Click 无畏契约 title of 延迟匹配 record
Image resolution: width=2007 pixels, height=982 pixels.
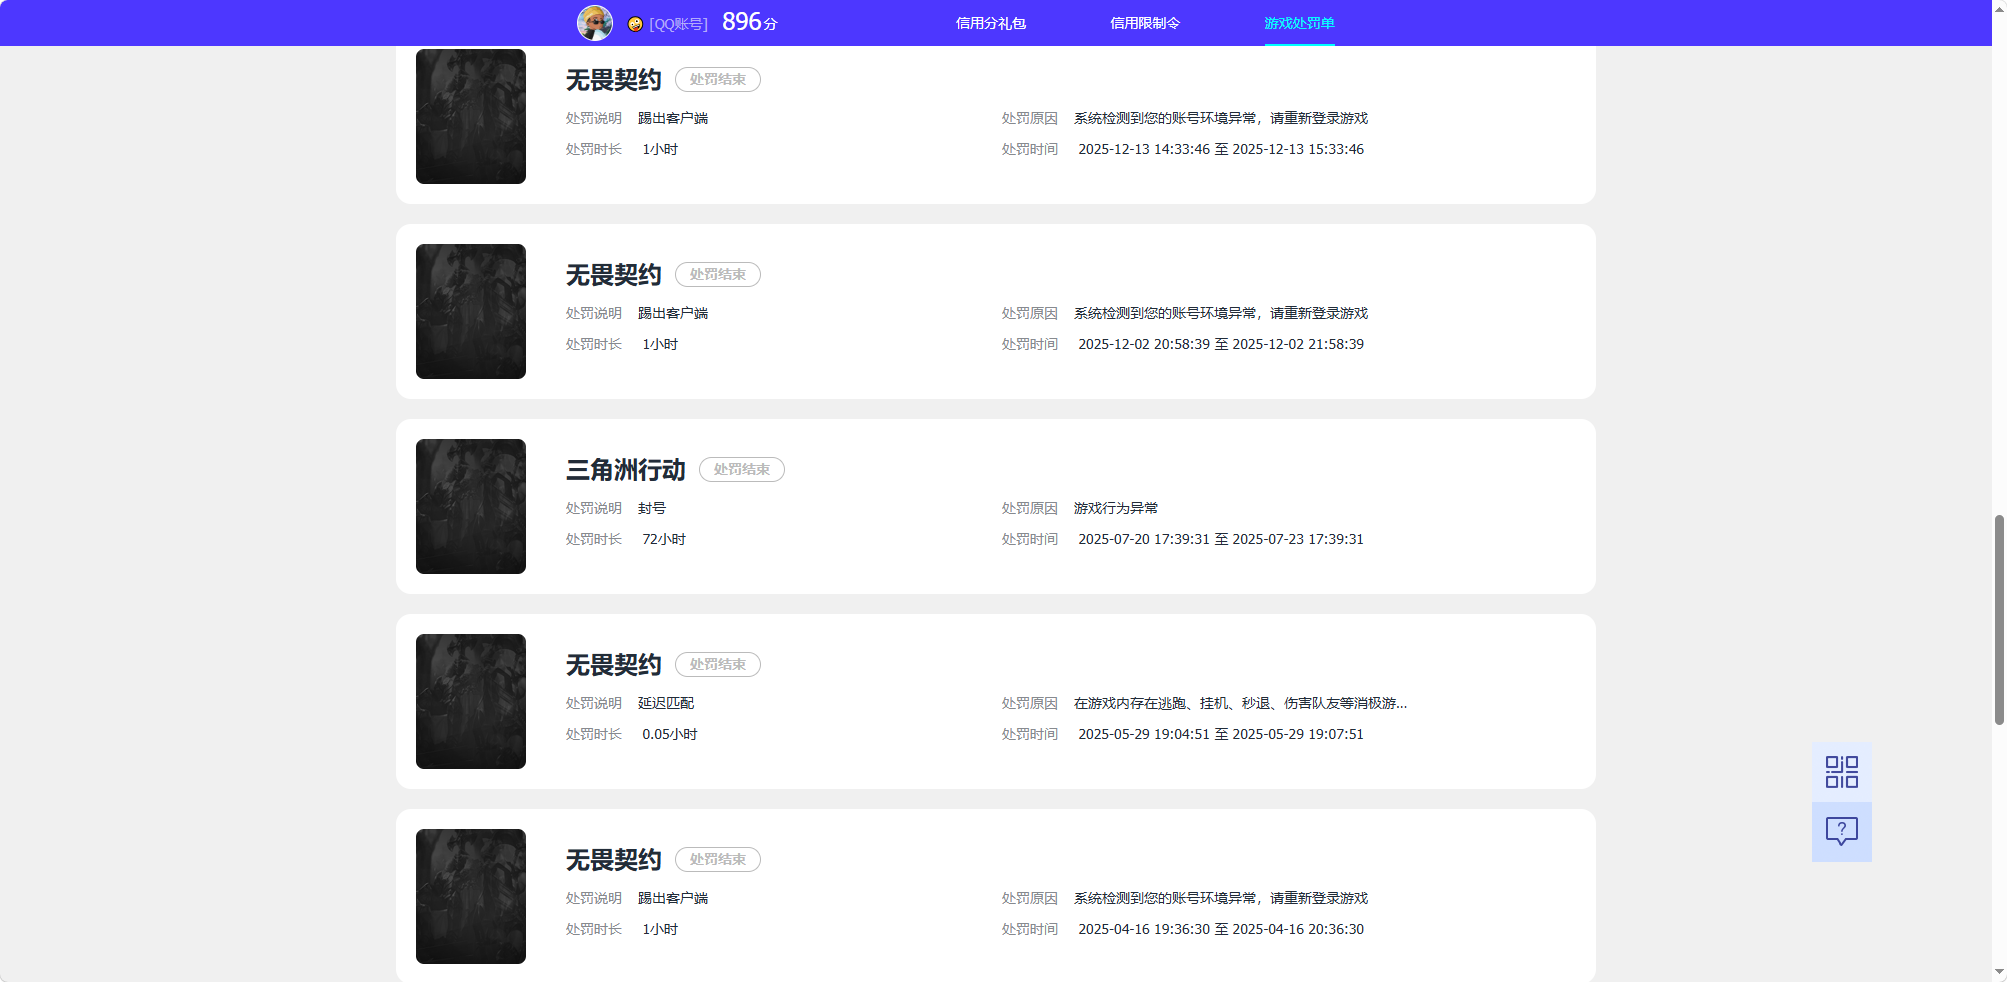coord(614,665)
